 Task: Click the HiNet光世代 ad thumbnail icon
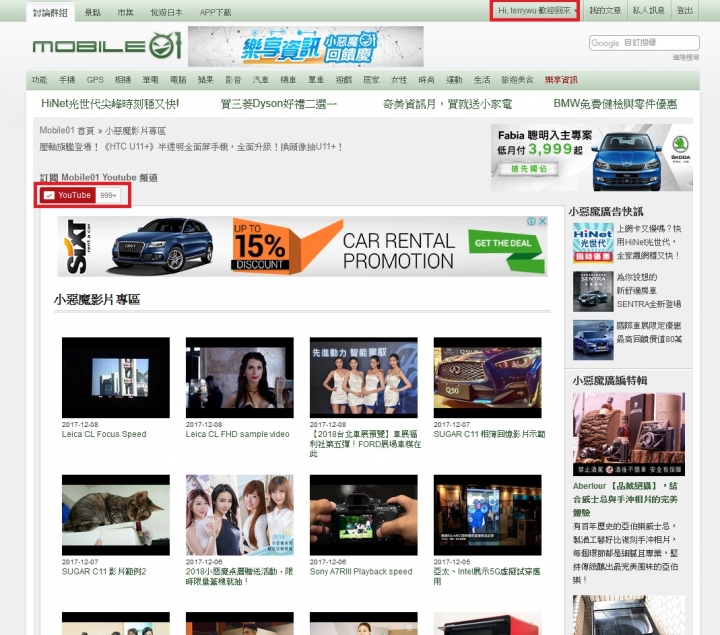click(x=593, y=242)
